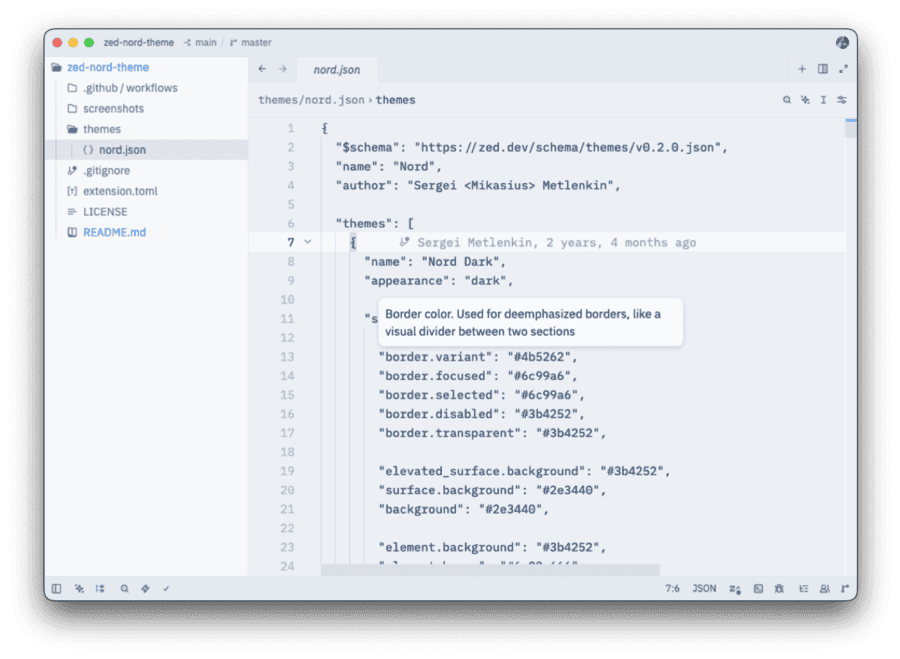Click the "border.disabled" key on line 16
The image size is (900, 659).
click(439, 414)
